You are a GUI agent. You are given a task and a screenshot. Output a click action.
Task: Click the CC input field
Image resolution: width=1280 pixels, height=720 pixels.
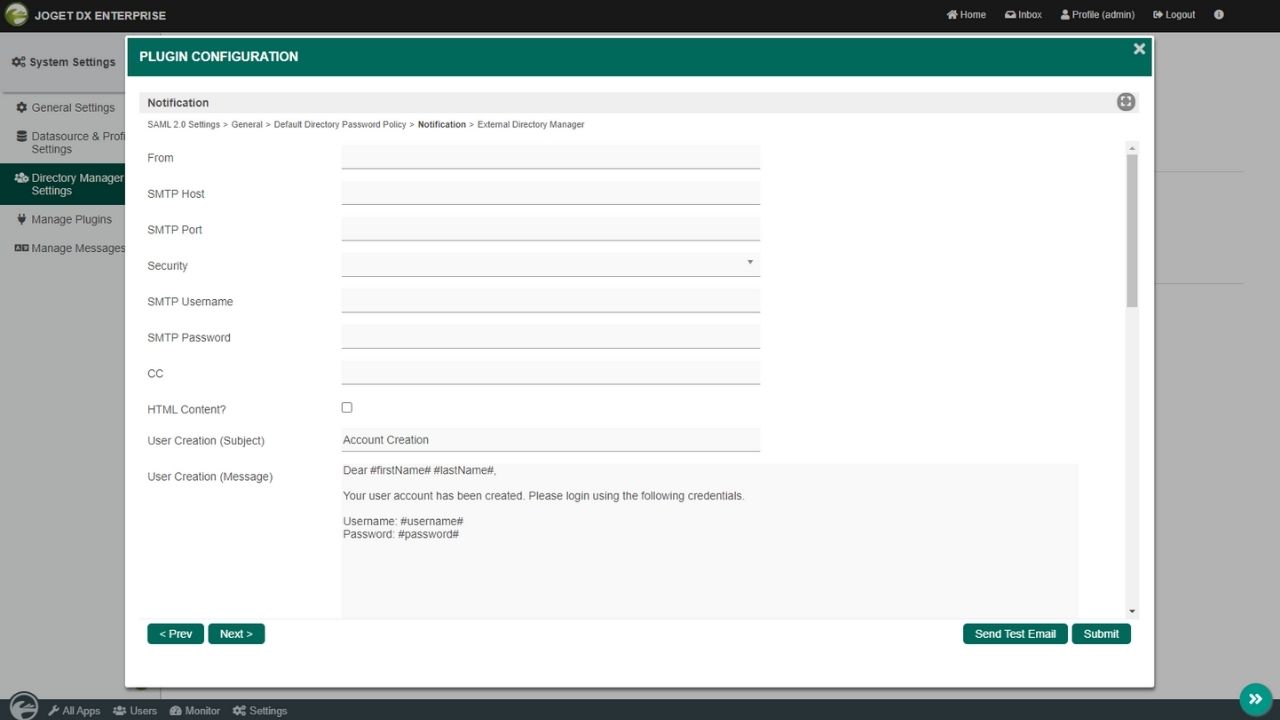pyautogui.click(x=551, y=373)
